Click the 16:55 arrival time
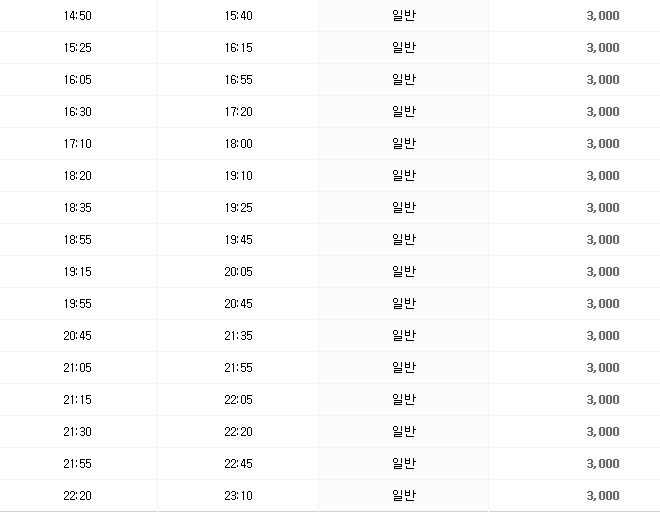660x513 pixels. pos(239,80)
